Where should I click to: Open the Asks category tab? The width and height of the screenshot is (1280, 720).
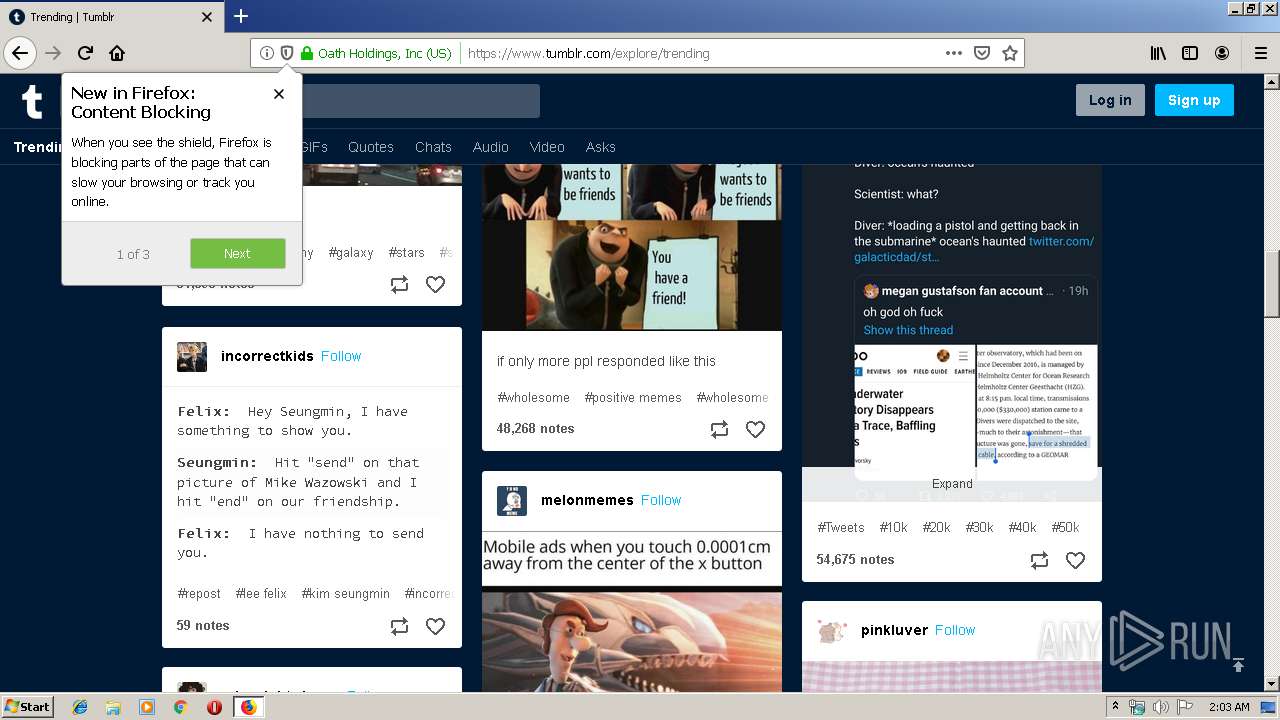coord(601,147)
